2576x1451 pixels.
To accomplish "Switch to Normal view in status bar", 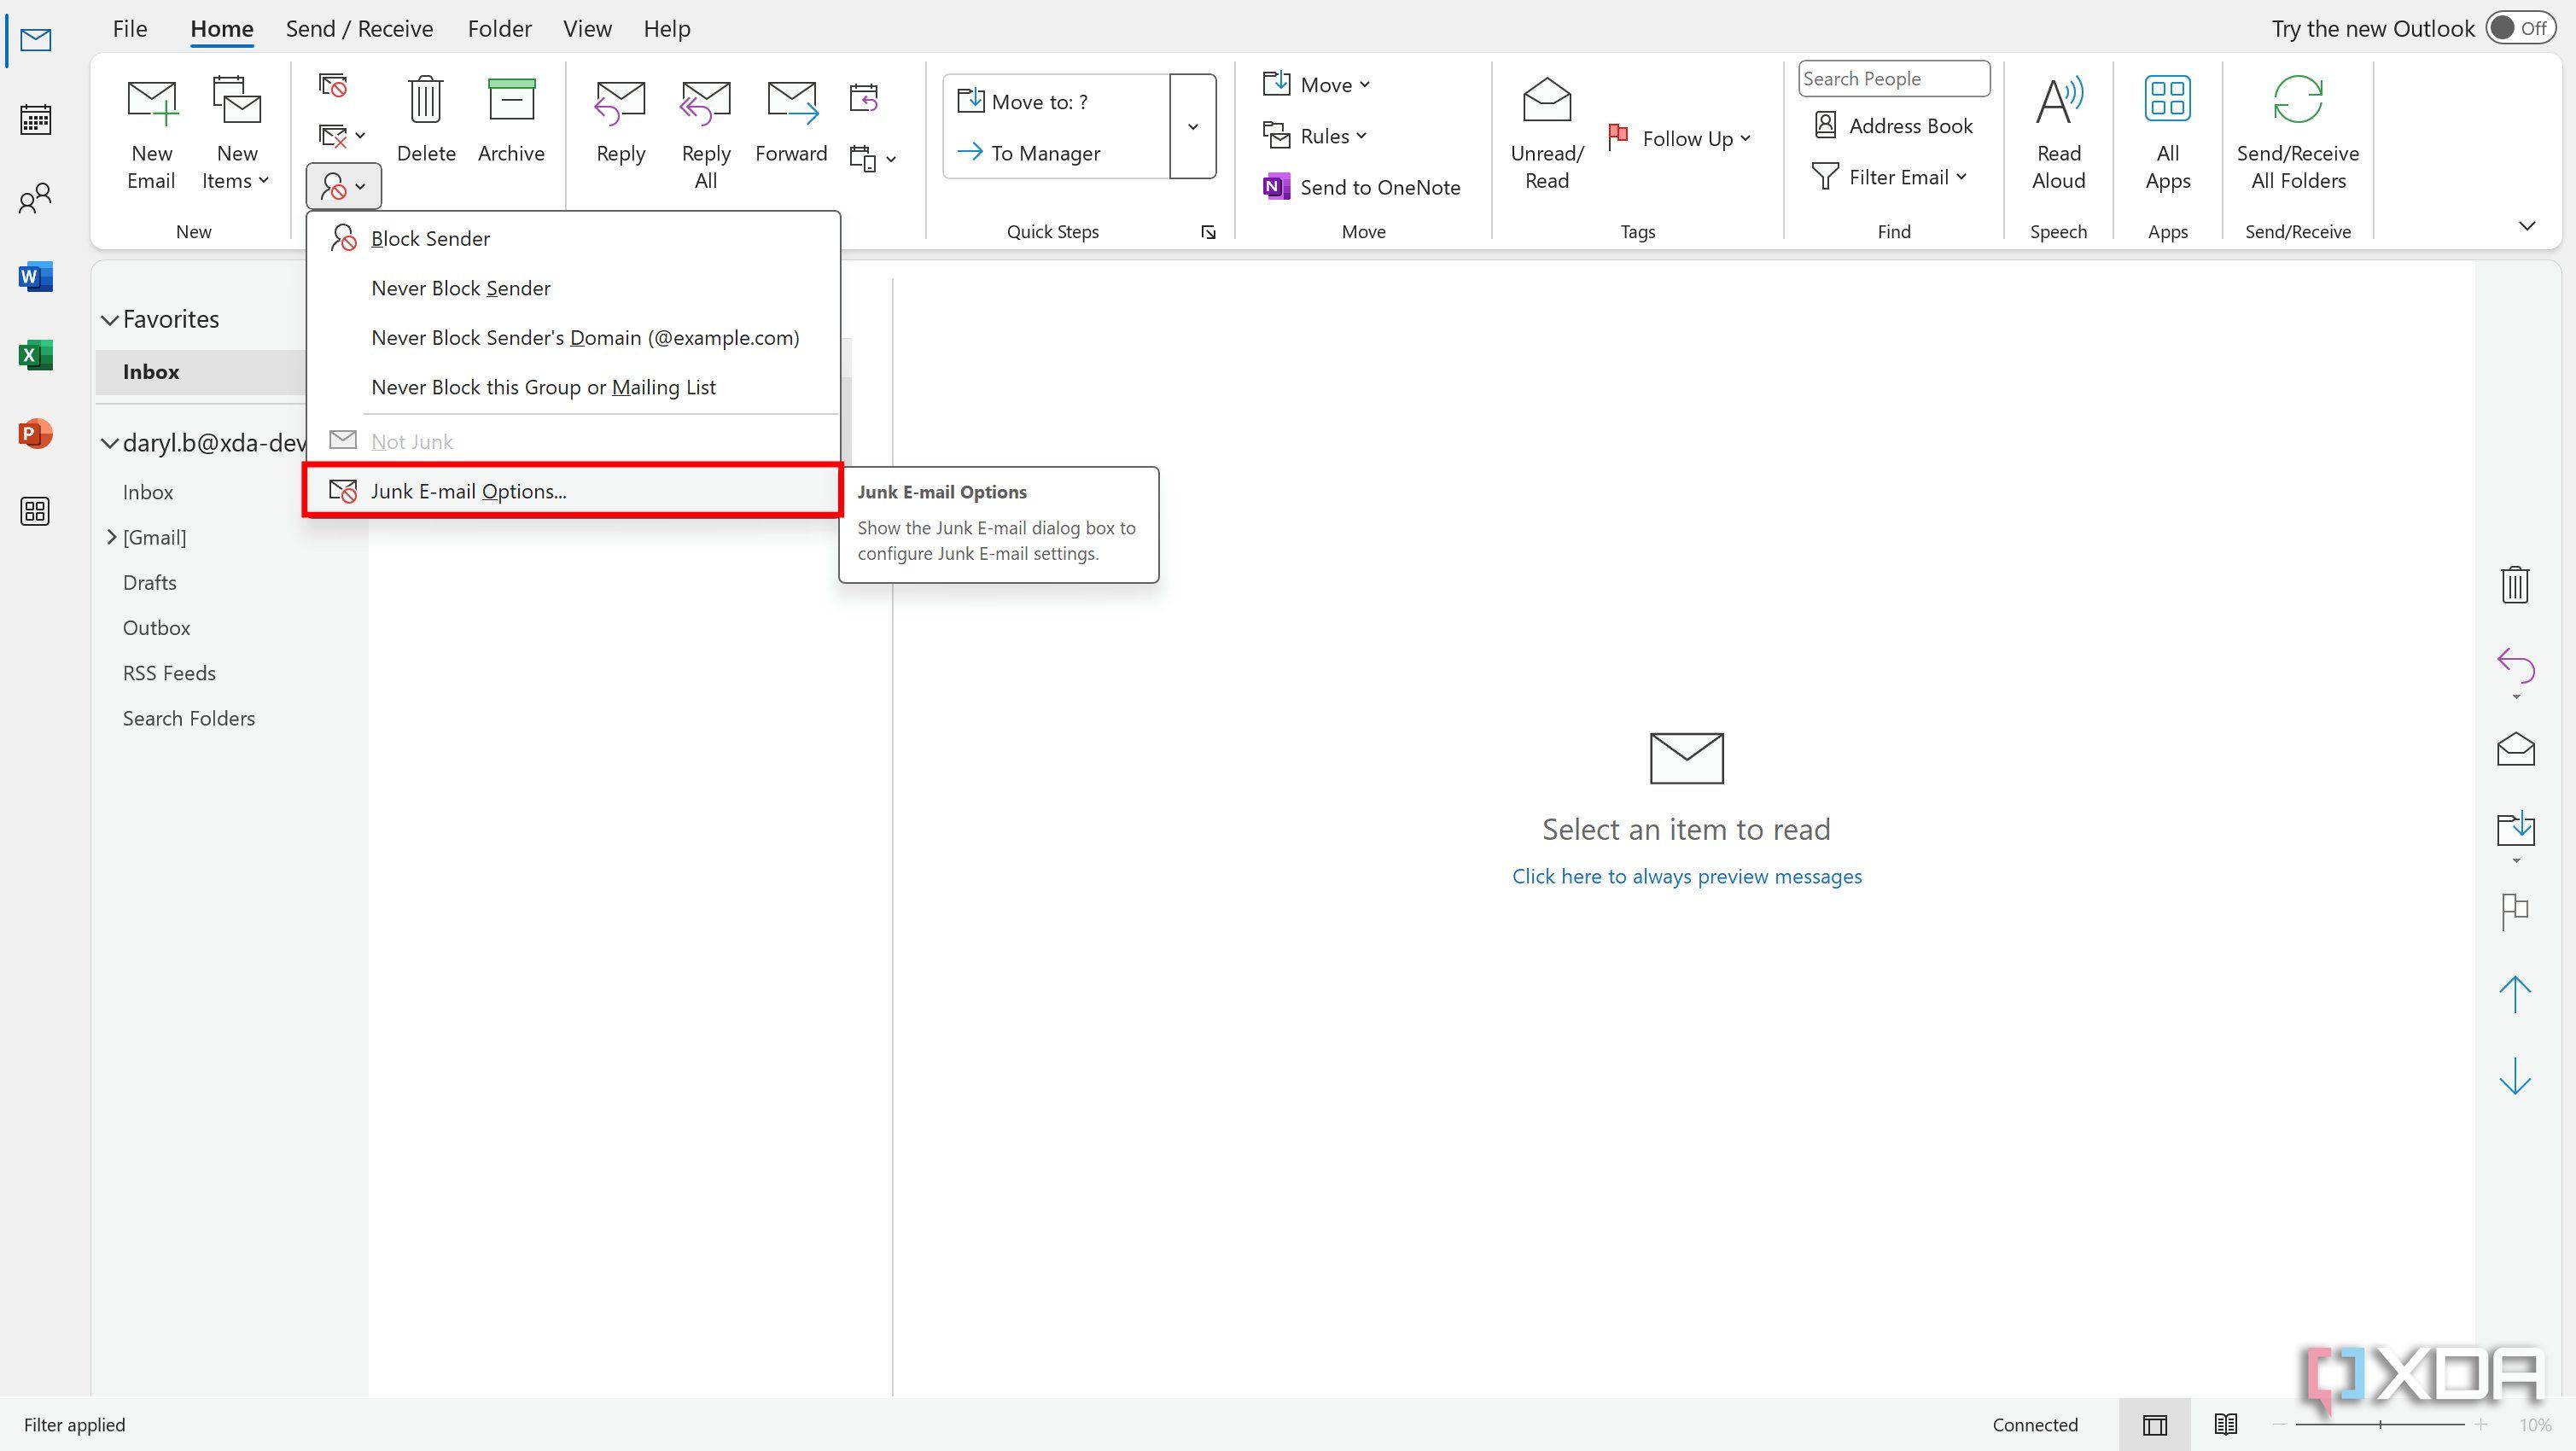I will pos(2154,1424).
